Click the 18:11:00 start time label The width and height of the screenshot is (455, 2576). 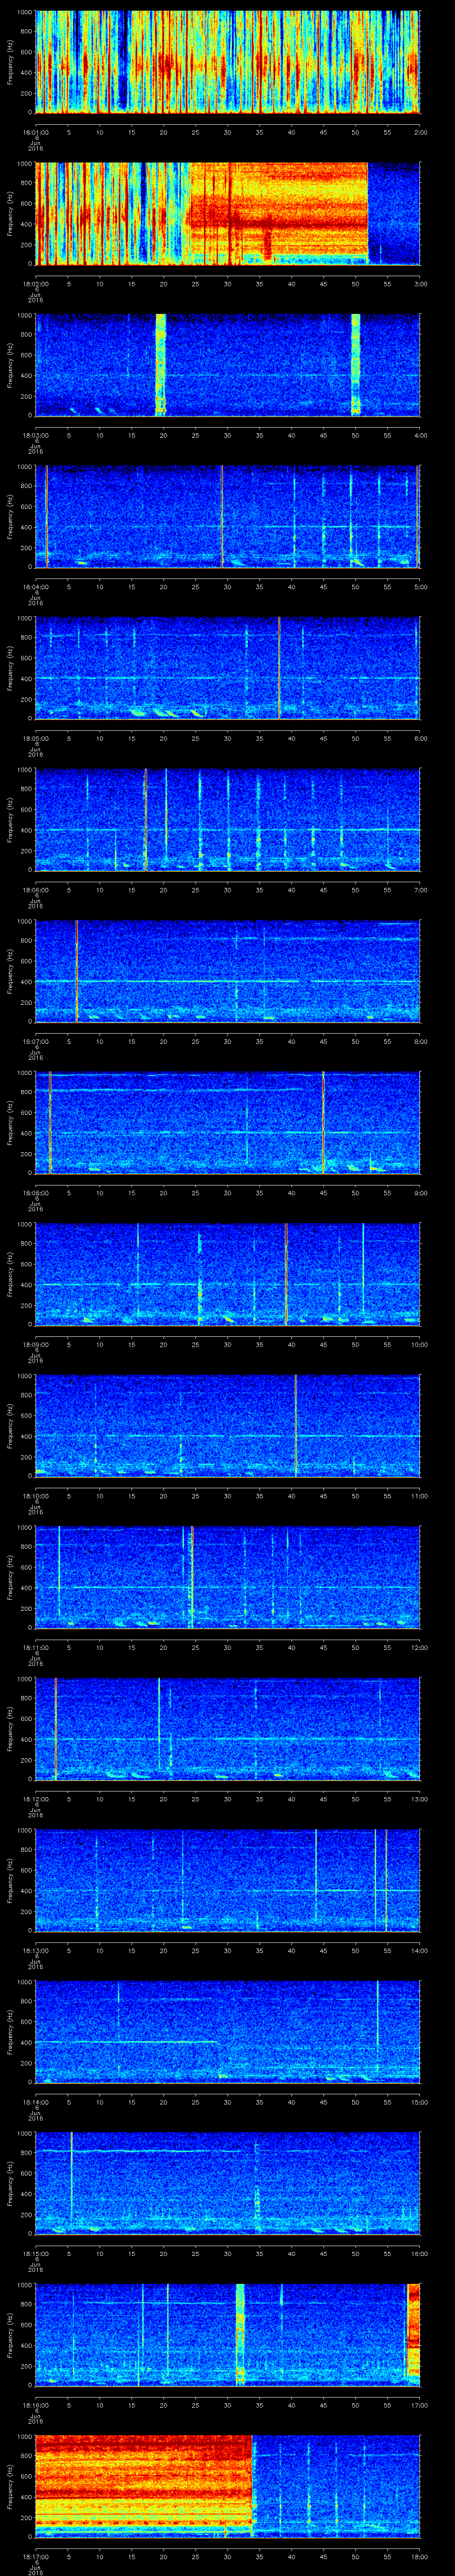(35, 1648)
